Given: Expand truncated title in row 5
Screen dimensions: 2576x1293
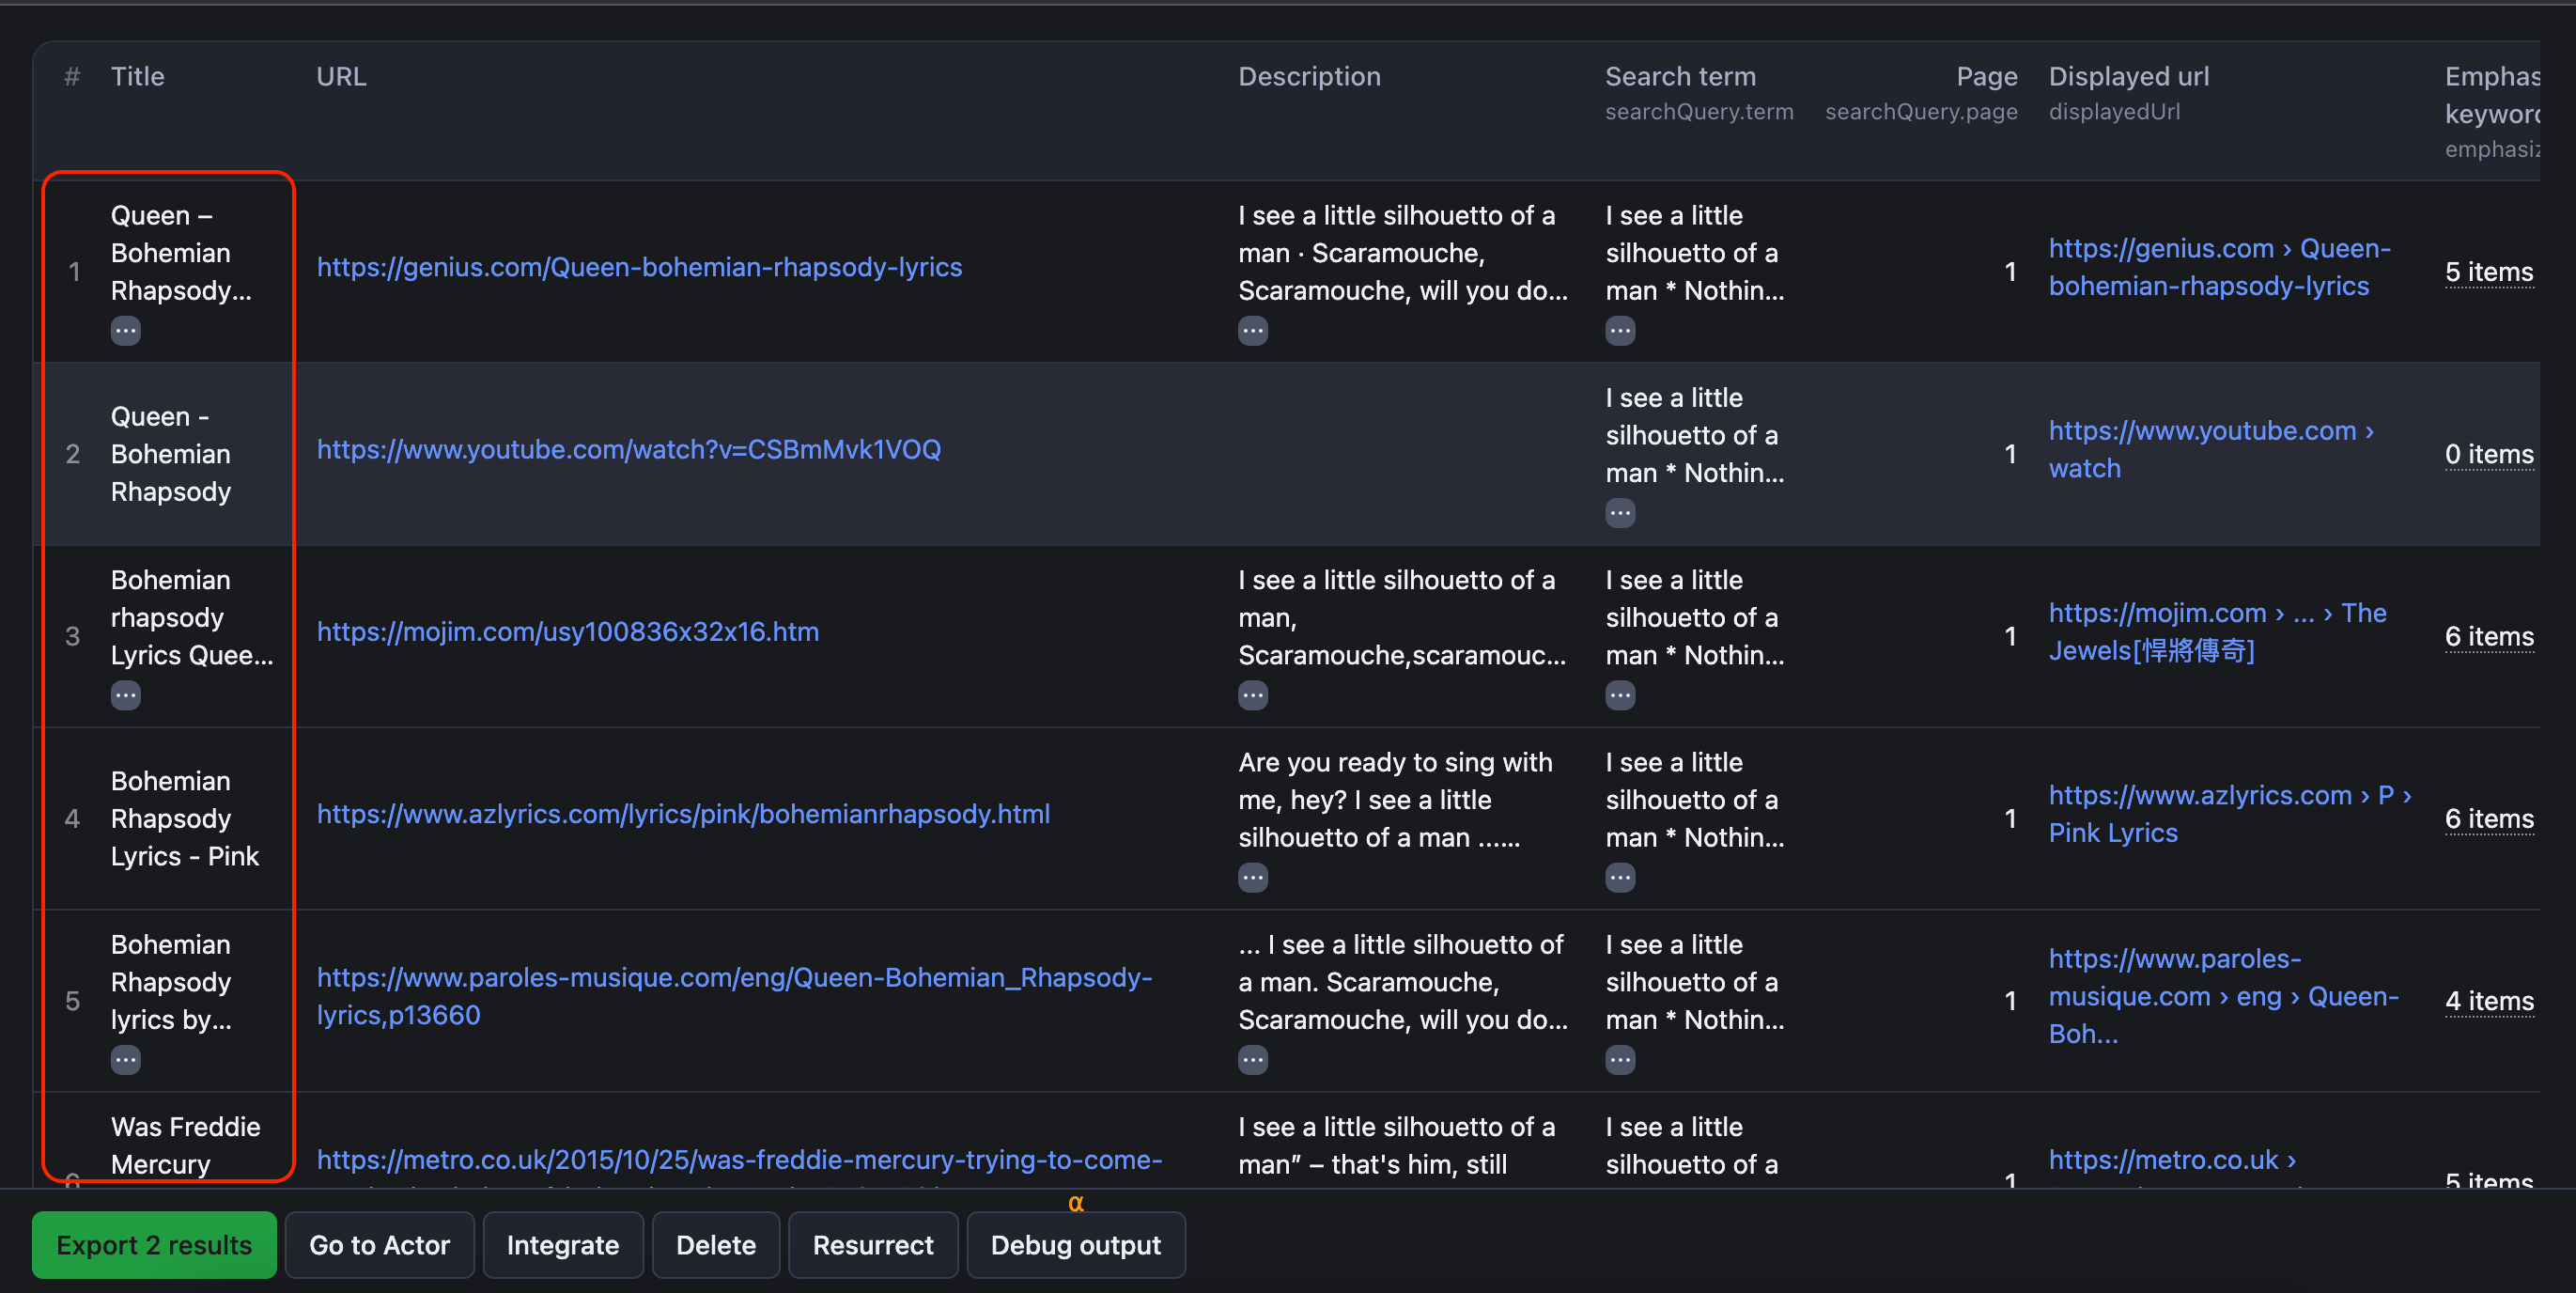Looking at the screenshot, I should tap(125, 1060).
